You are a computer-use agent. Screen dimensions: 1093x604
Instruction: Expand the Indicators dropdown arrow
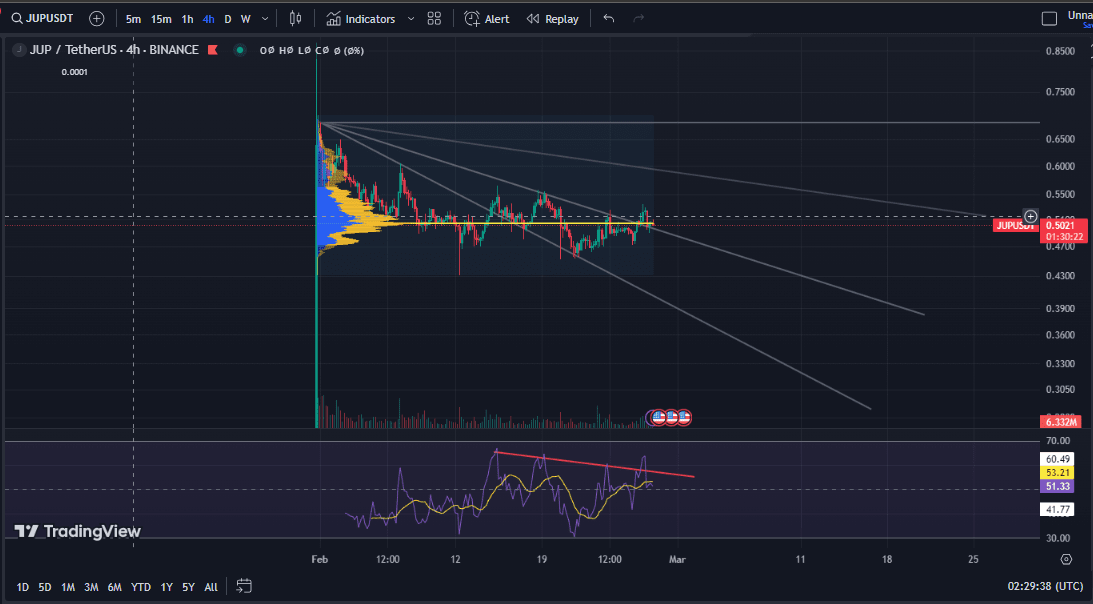410,18
